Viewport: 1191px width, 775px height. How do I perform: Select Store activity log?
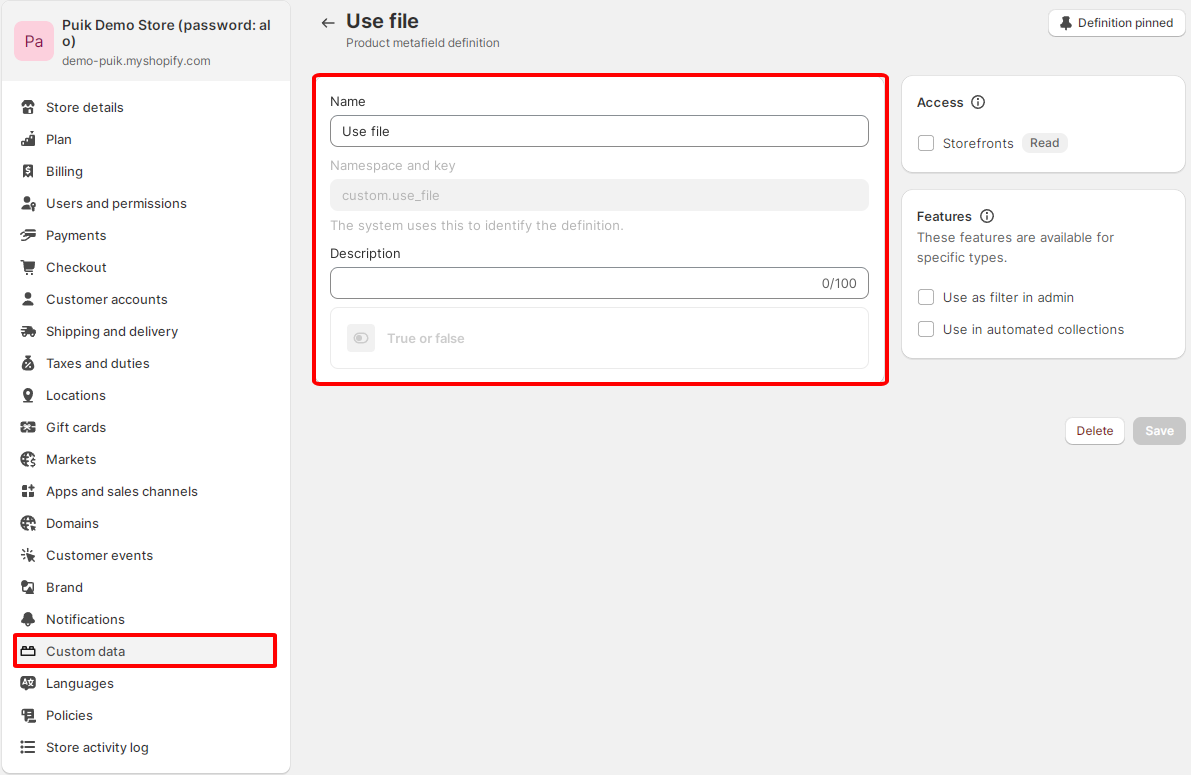[x=97, y=747]
